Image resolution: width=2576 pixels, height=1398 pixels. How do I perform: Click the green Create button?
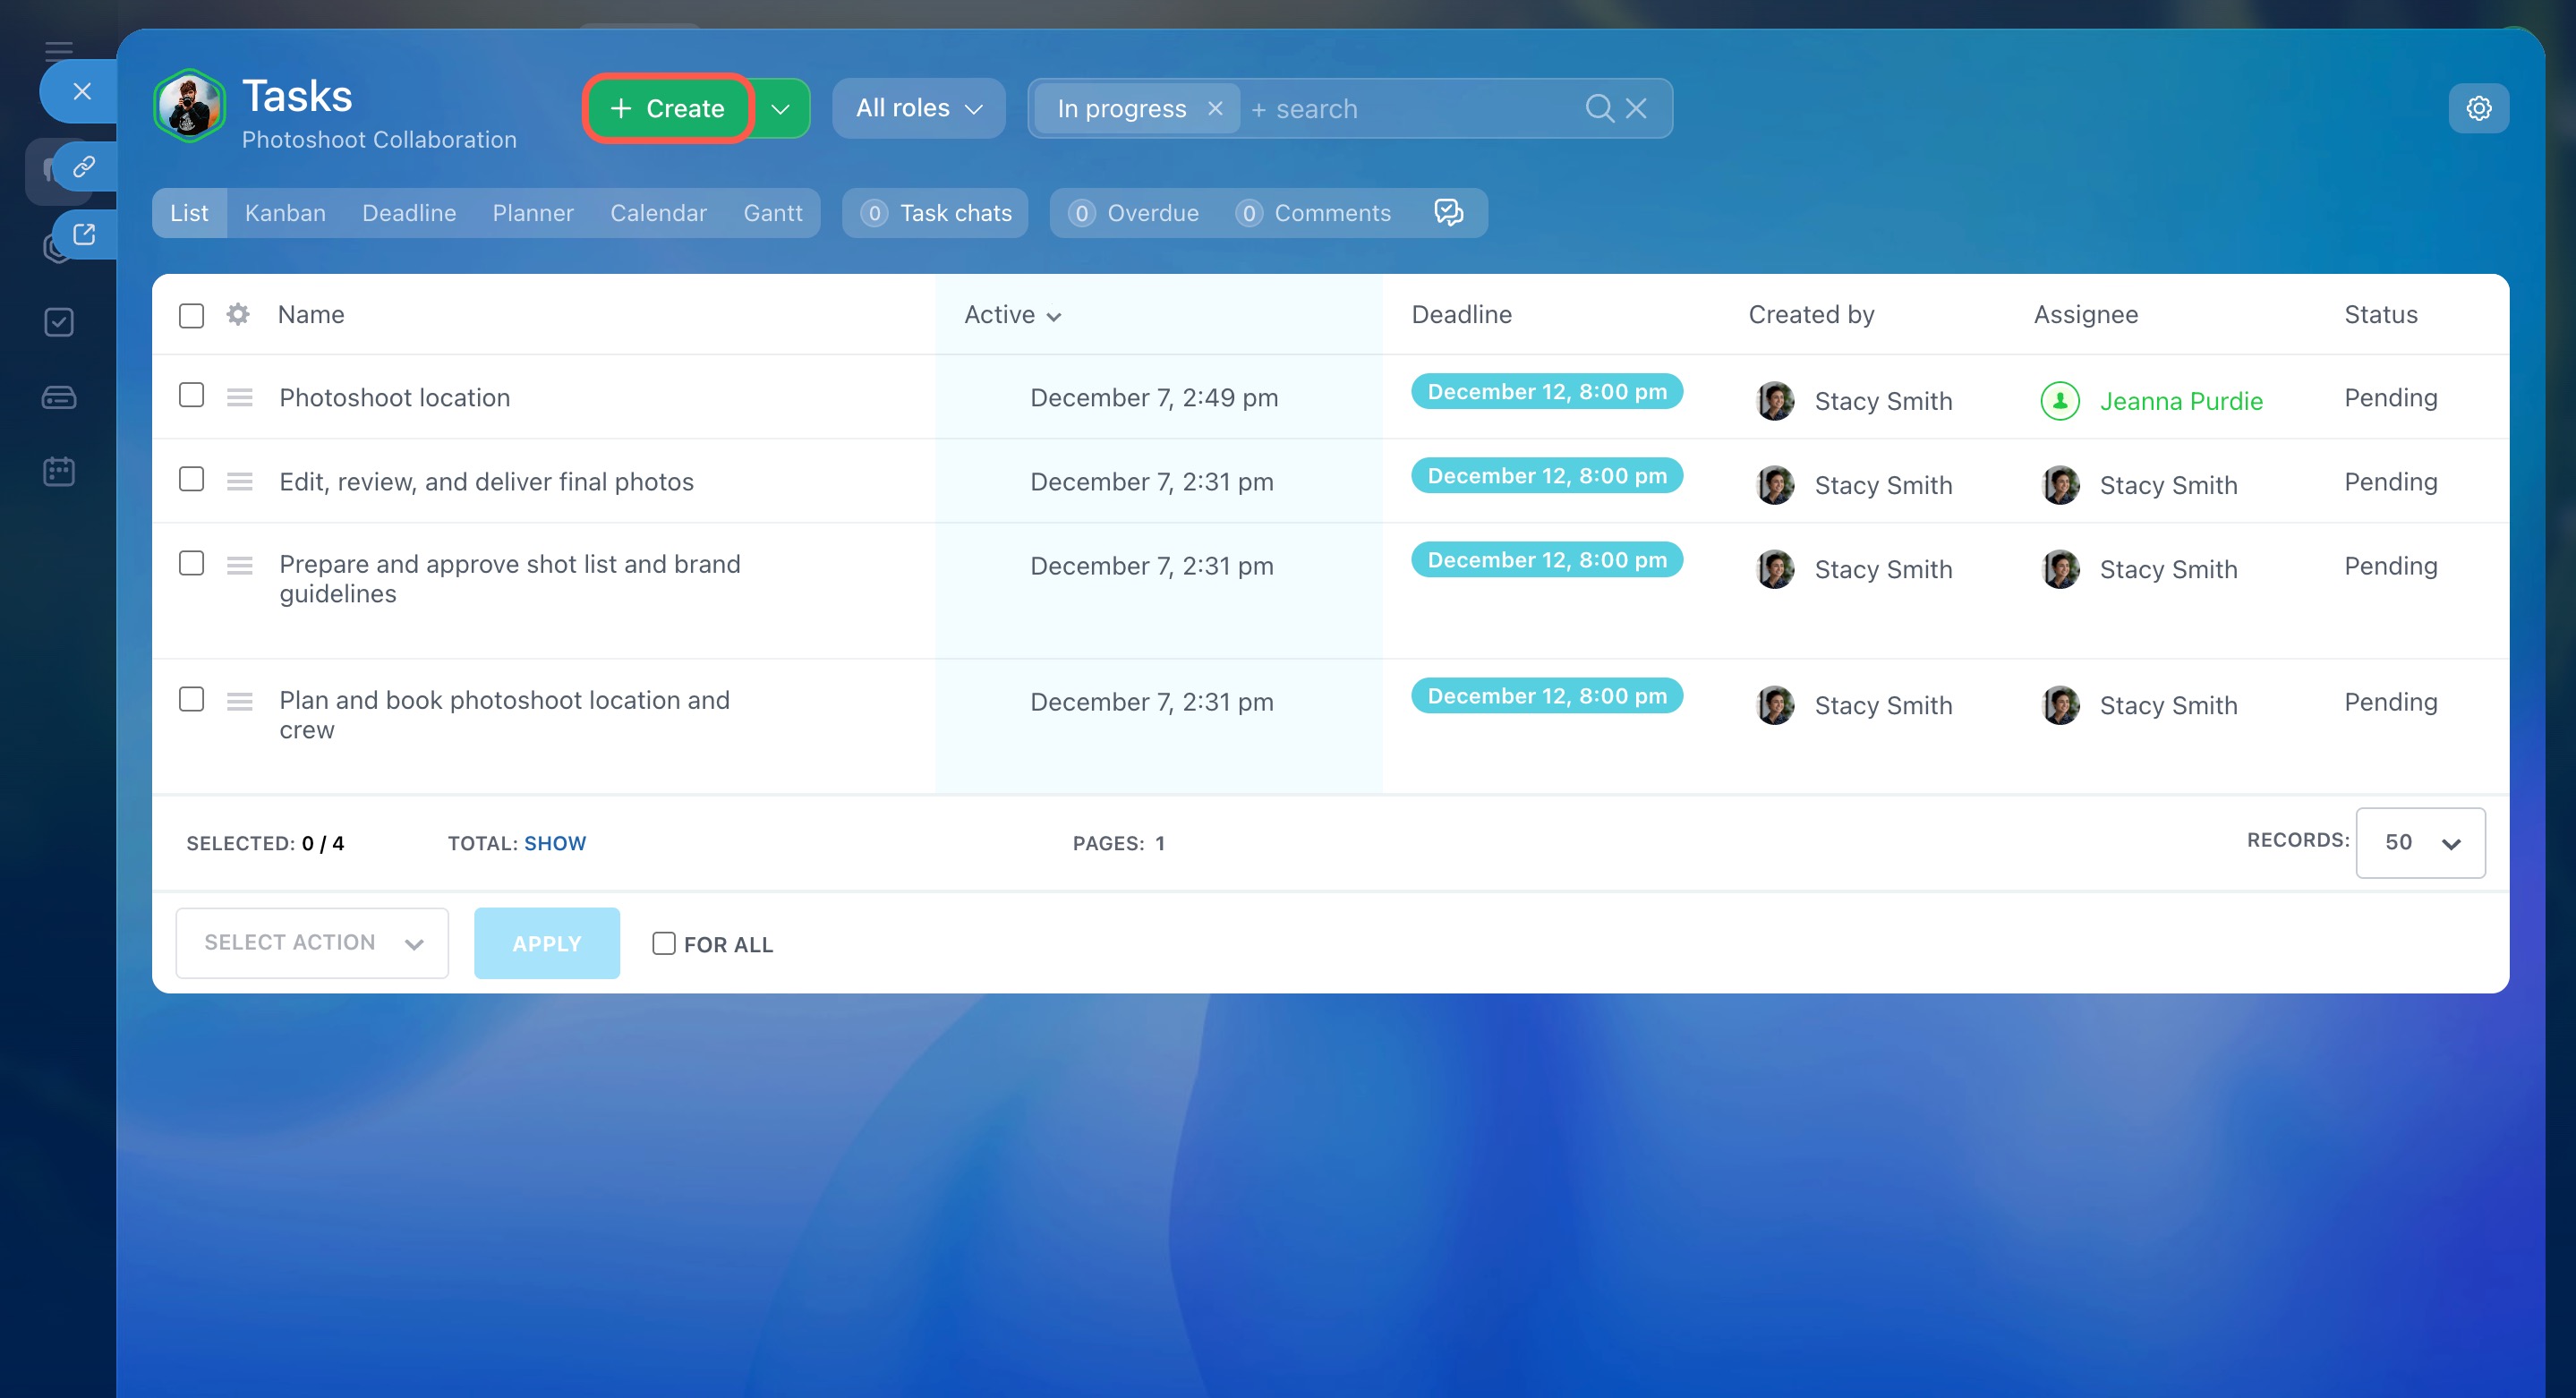667,108
